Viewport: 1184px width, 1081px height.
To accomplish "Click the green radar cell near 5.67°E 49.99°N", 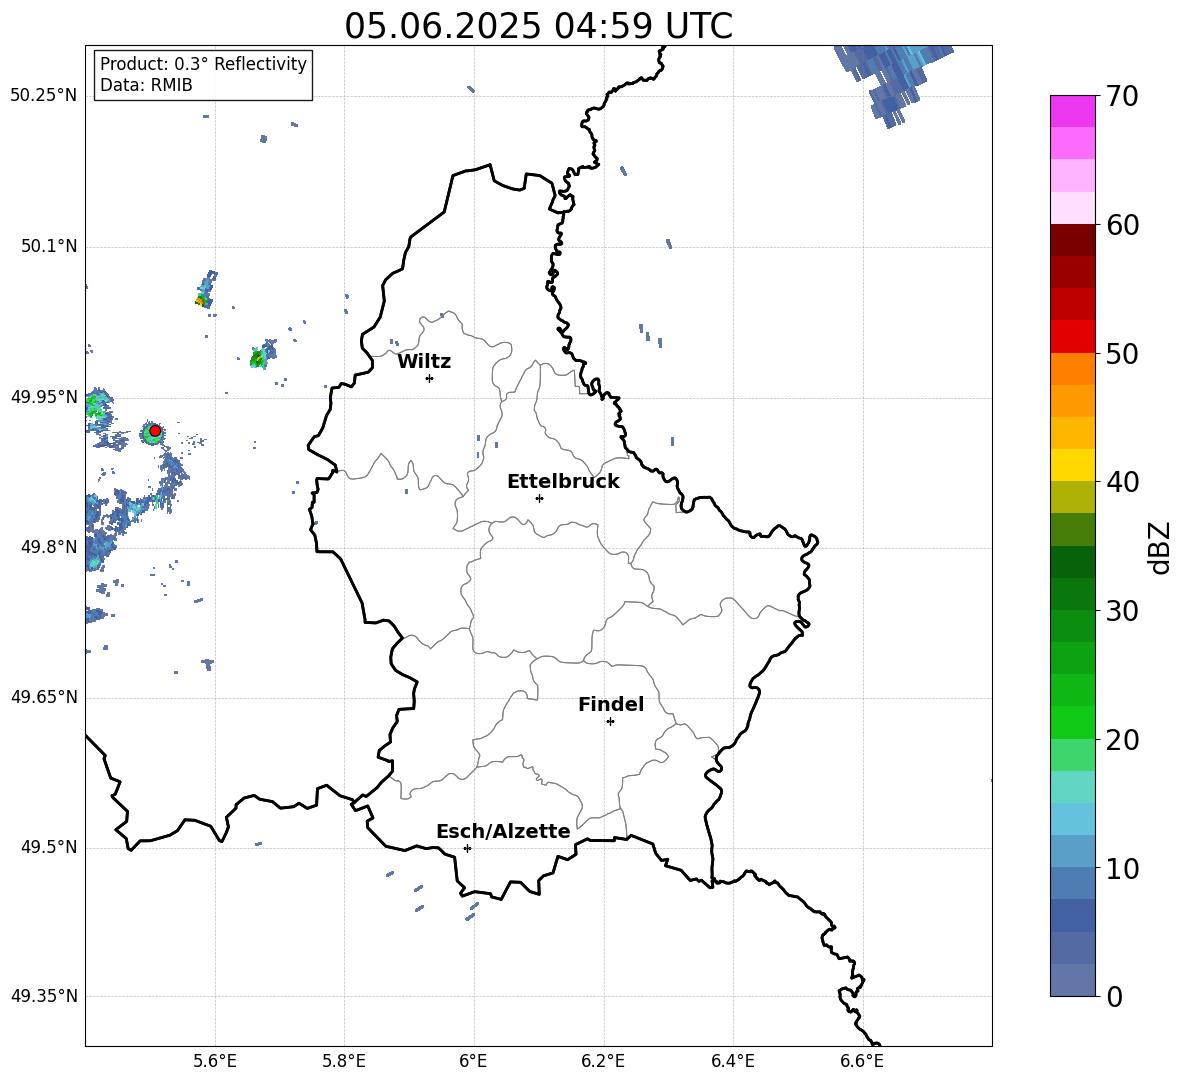I will [261, 356].
